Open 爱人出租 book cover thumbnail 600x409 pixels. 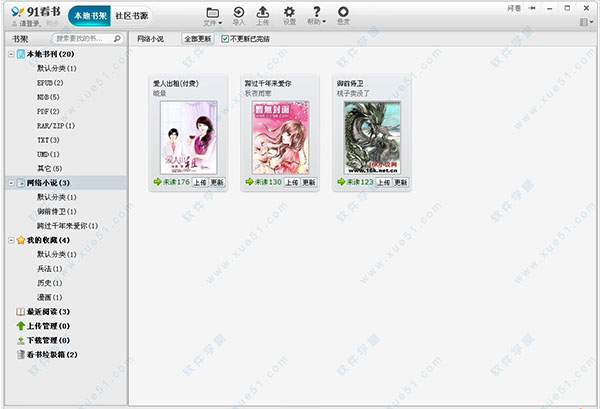point(189,138)
